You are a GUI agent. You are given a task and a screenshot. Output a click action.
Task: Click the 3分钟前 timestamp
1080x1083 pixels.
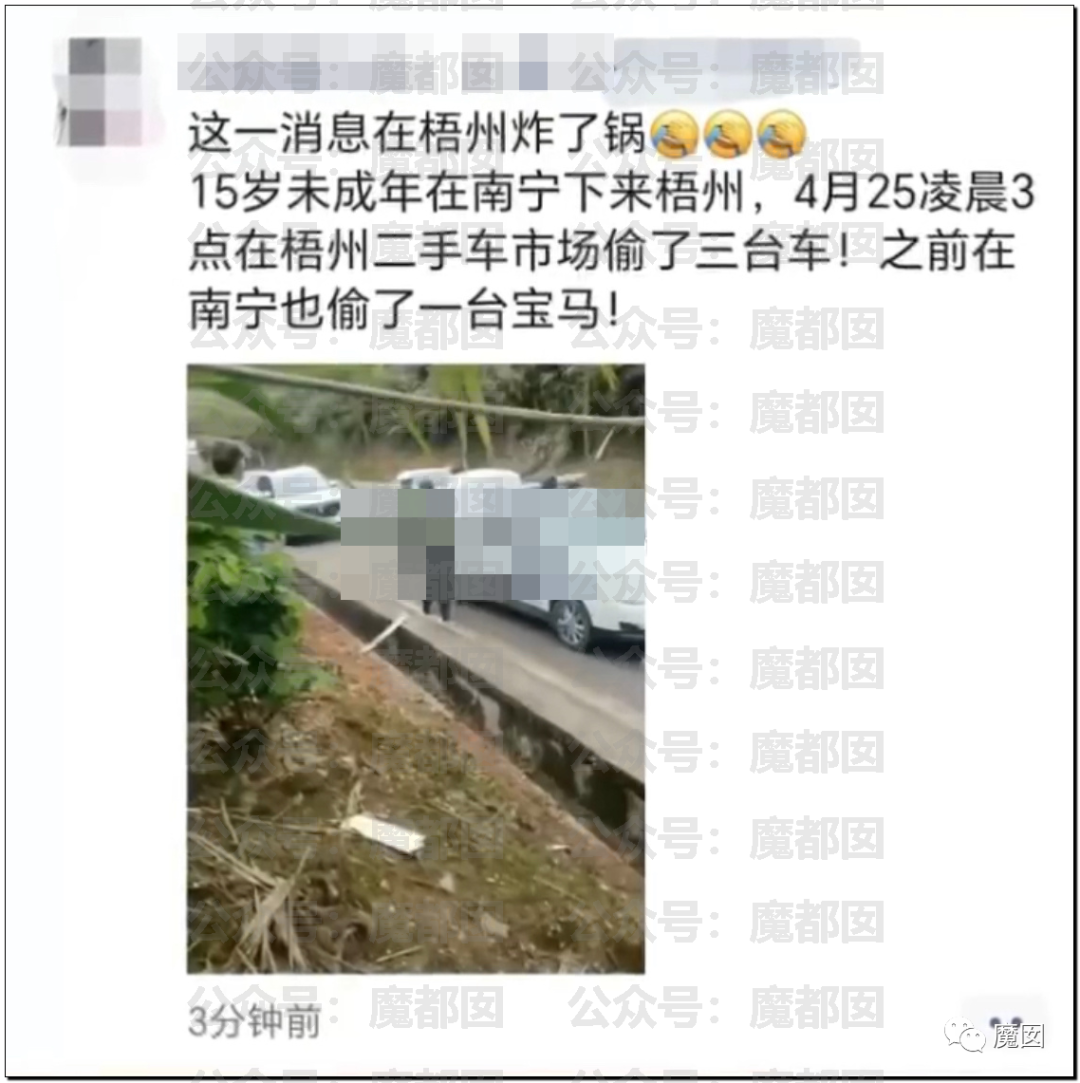click(254, 1022)
